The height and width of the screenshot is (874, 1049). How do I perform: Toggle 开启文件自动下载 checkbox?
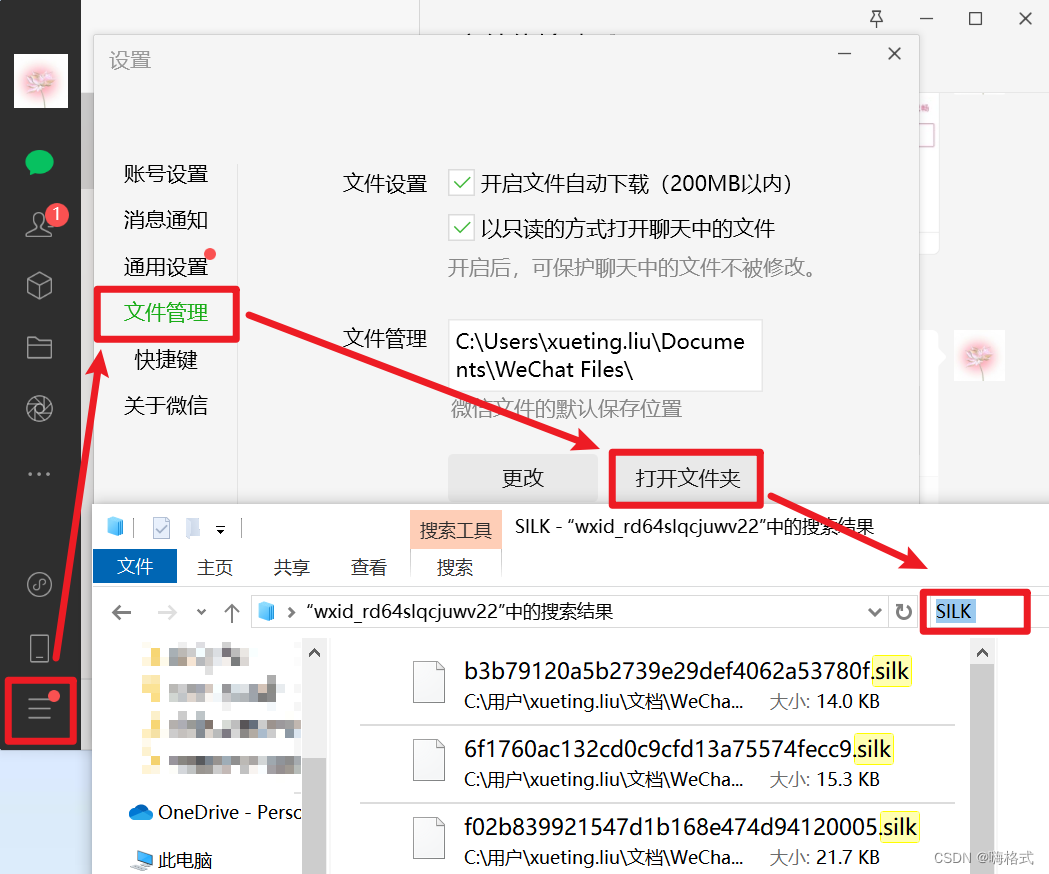tap(462, 183)
